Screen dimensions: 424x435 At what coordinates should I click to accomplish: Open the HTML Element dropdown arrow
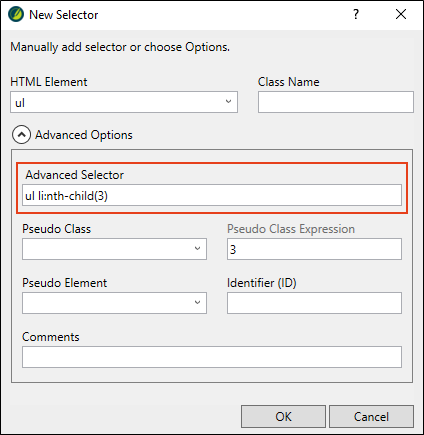(228, 102)
